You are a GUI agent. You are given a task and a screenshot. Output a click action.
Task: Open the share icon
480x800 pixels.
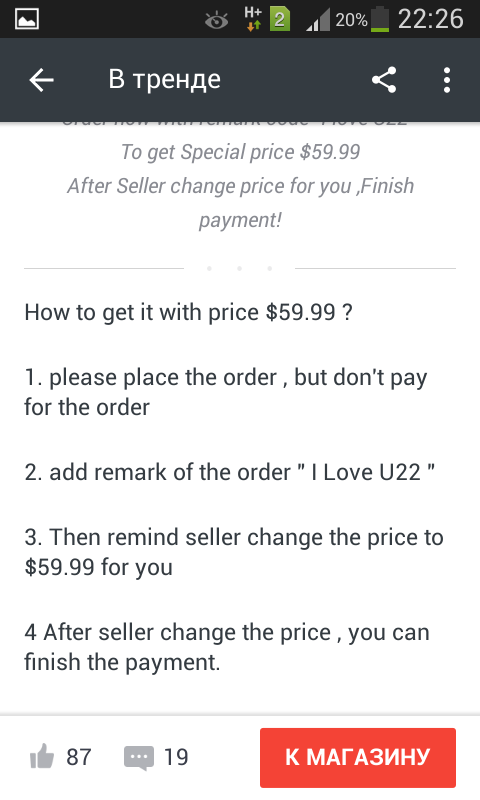(x=384, y=80)
